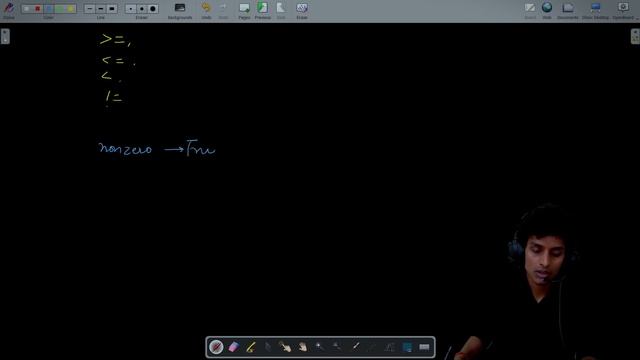Open the Stylus tool menu in toolbar
Screen dimensions: 640x360
click(9, 10)
